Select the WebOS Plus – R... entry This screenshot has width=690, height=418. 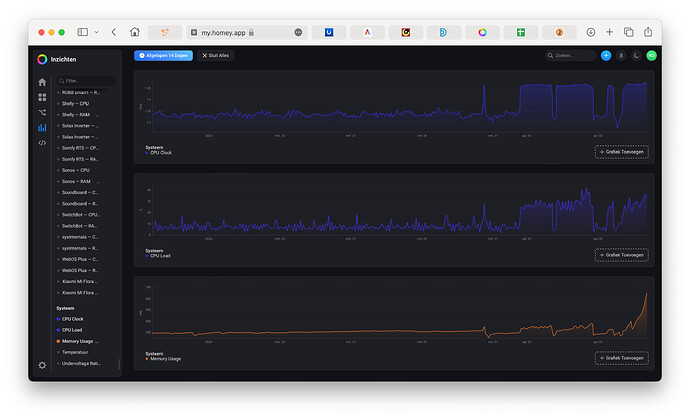(x=78, y=271)
